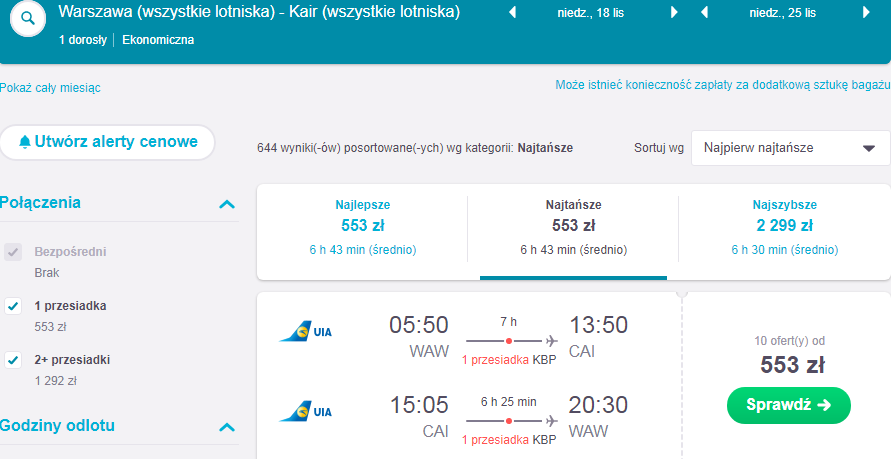Viewport: 891px width, 459px height.
Task: Click return departure time 15:05
Action: point(419,405)
